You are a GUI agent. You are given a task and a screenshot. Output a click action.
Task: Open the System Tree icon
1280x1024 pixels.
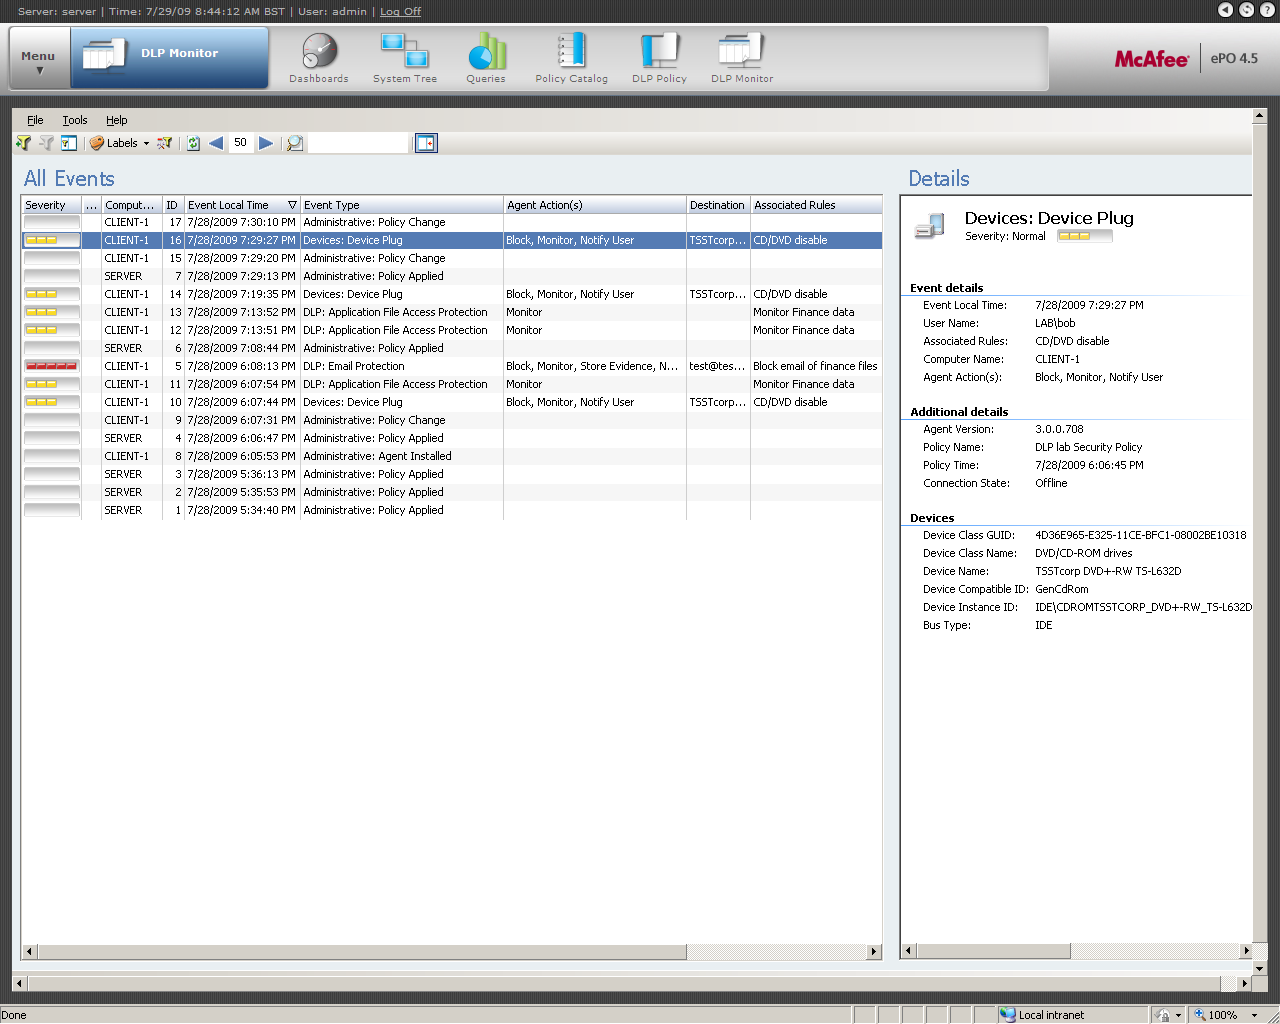tap(405, 58)
